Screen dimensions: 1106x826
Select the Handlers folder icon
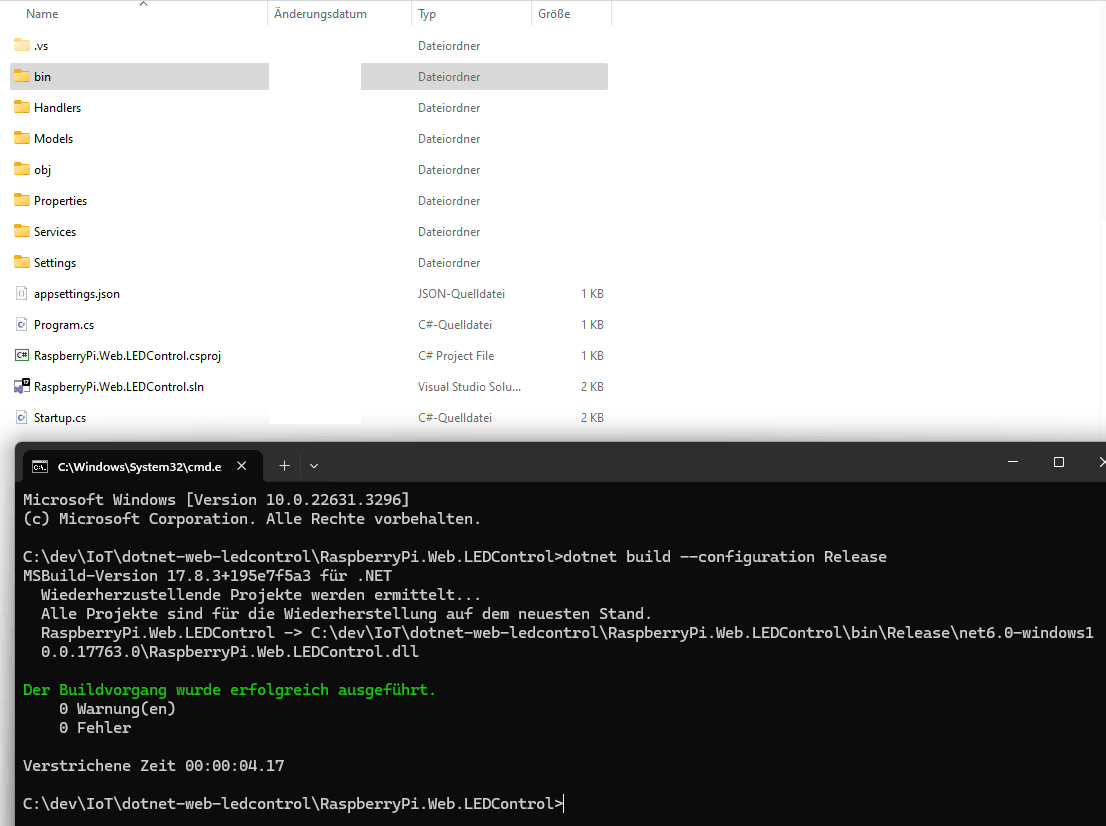pyautogui.click(x=22, y=107)
